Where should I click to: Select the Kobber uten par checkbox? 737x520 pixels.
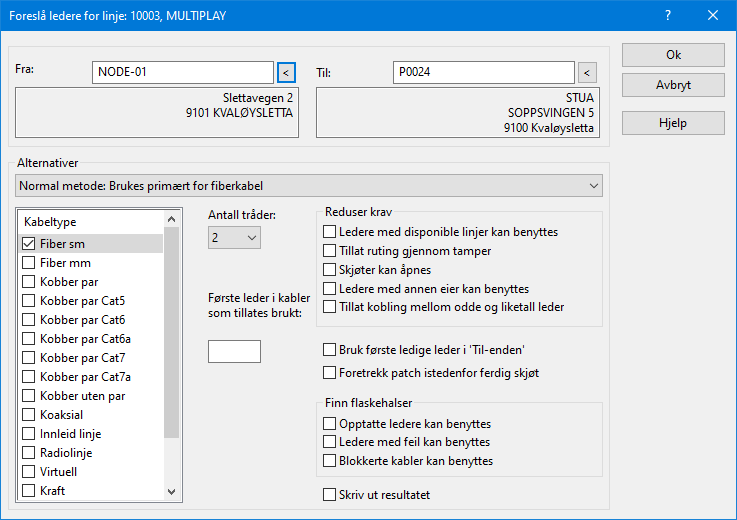pos(29,396)
